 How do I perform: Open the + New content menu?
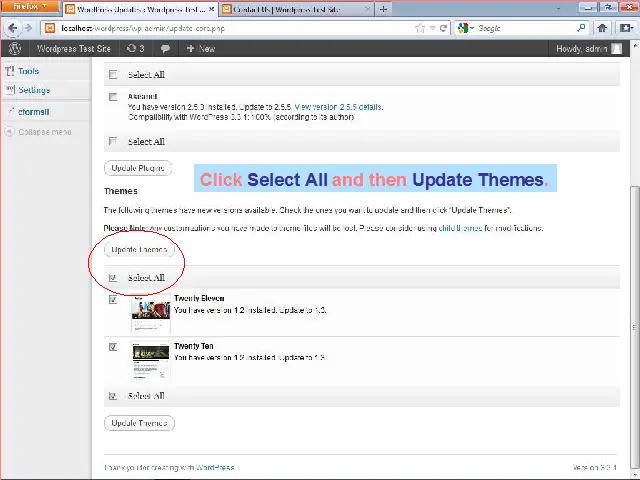pyautogui.click(x=201, y=48)
